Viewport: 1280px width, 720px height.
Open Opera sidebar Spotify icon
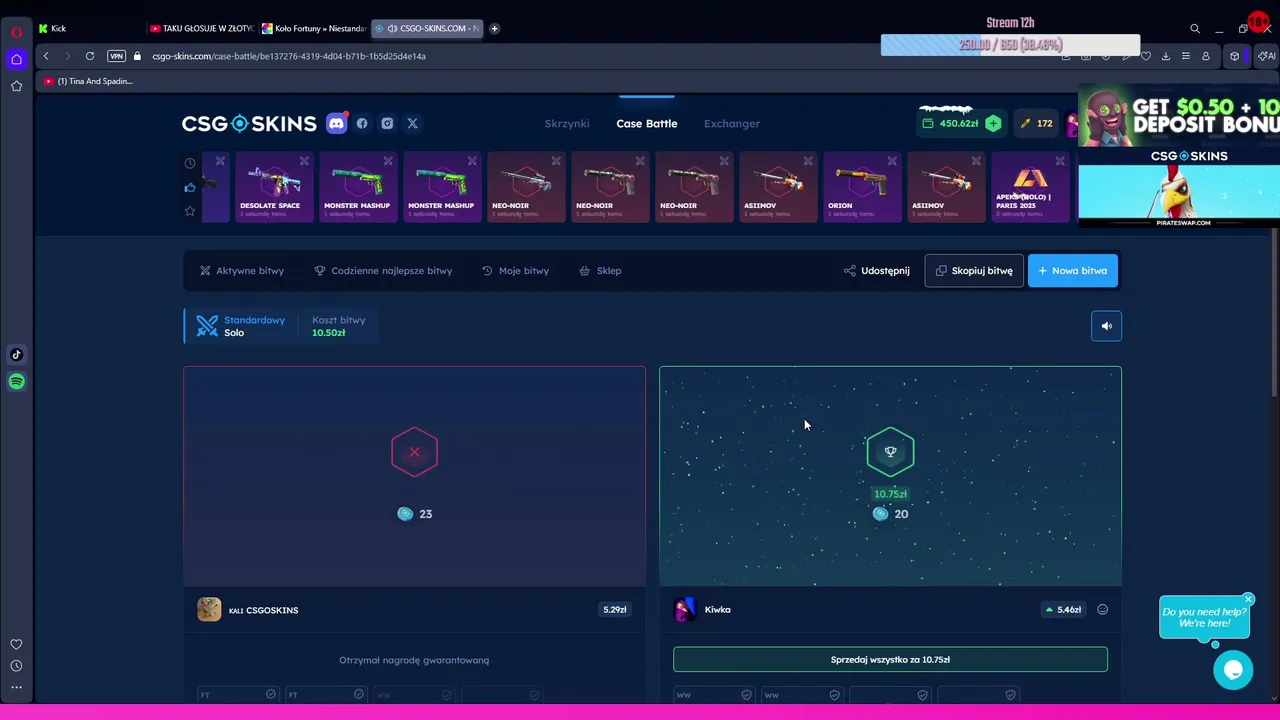pos(16,381)
